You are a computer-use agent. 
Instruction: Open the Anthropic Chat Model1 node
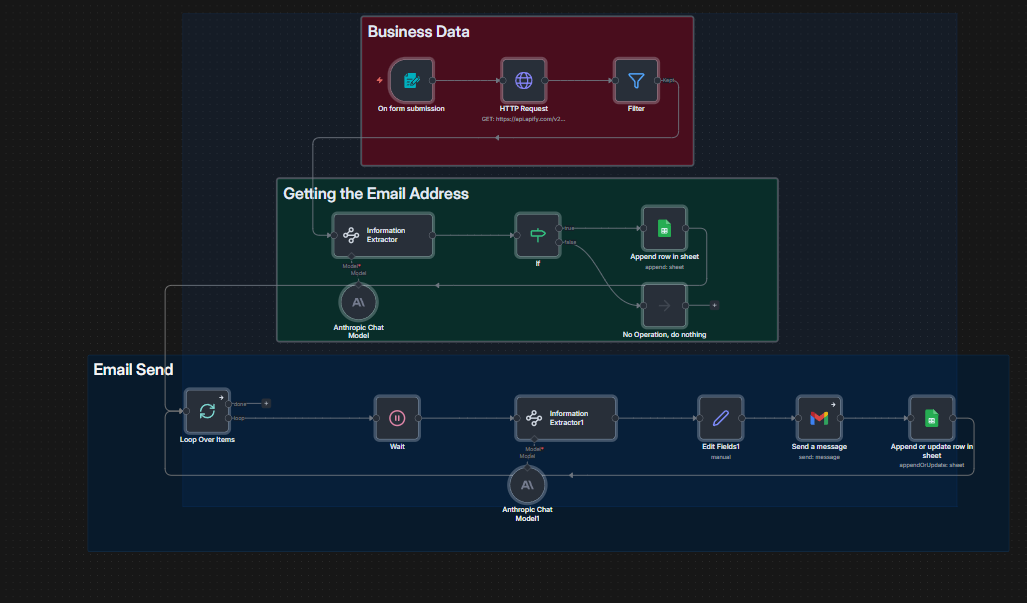click(527, 485)
